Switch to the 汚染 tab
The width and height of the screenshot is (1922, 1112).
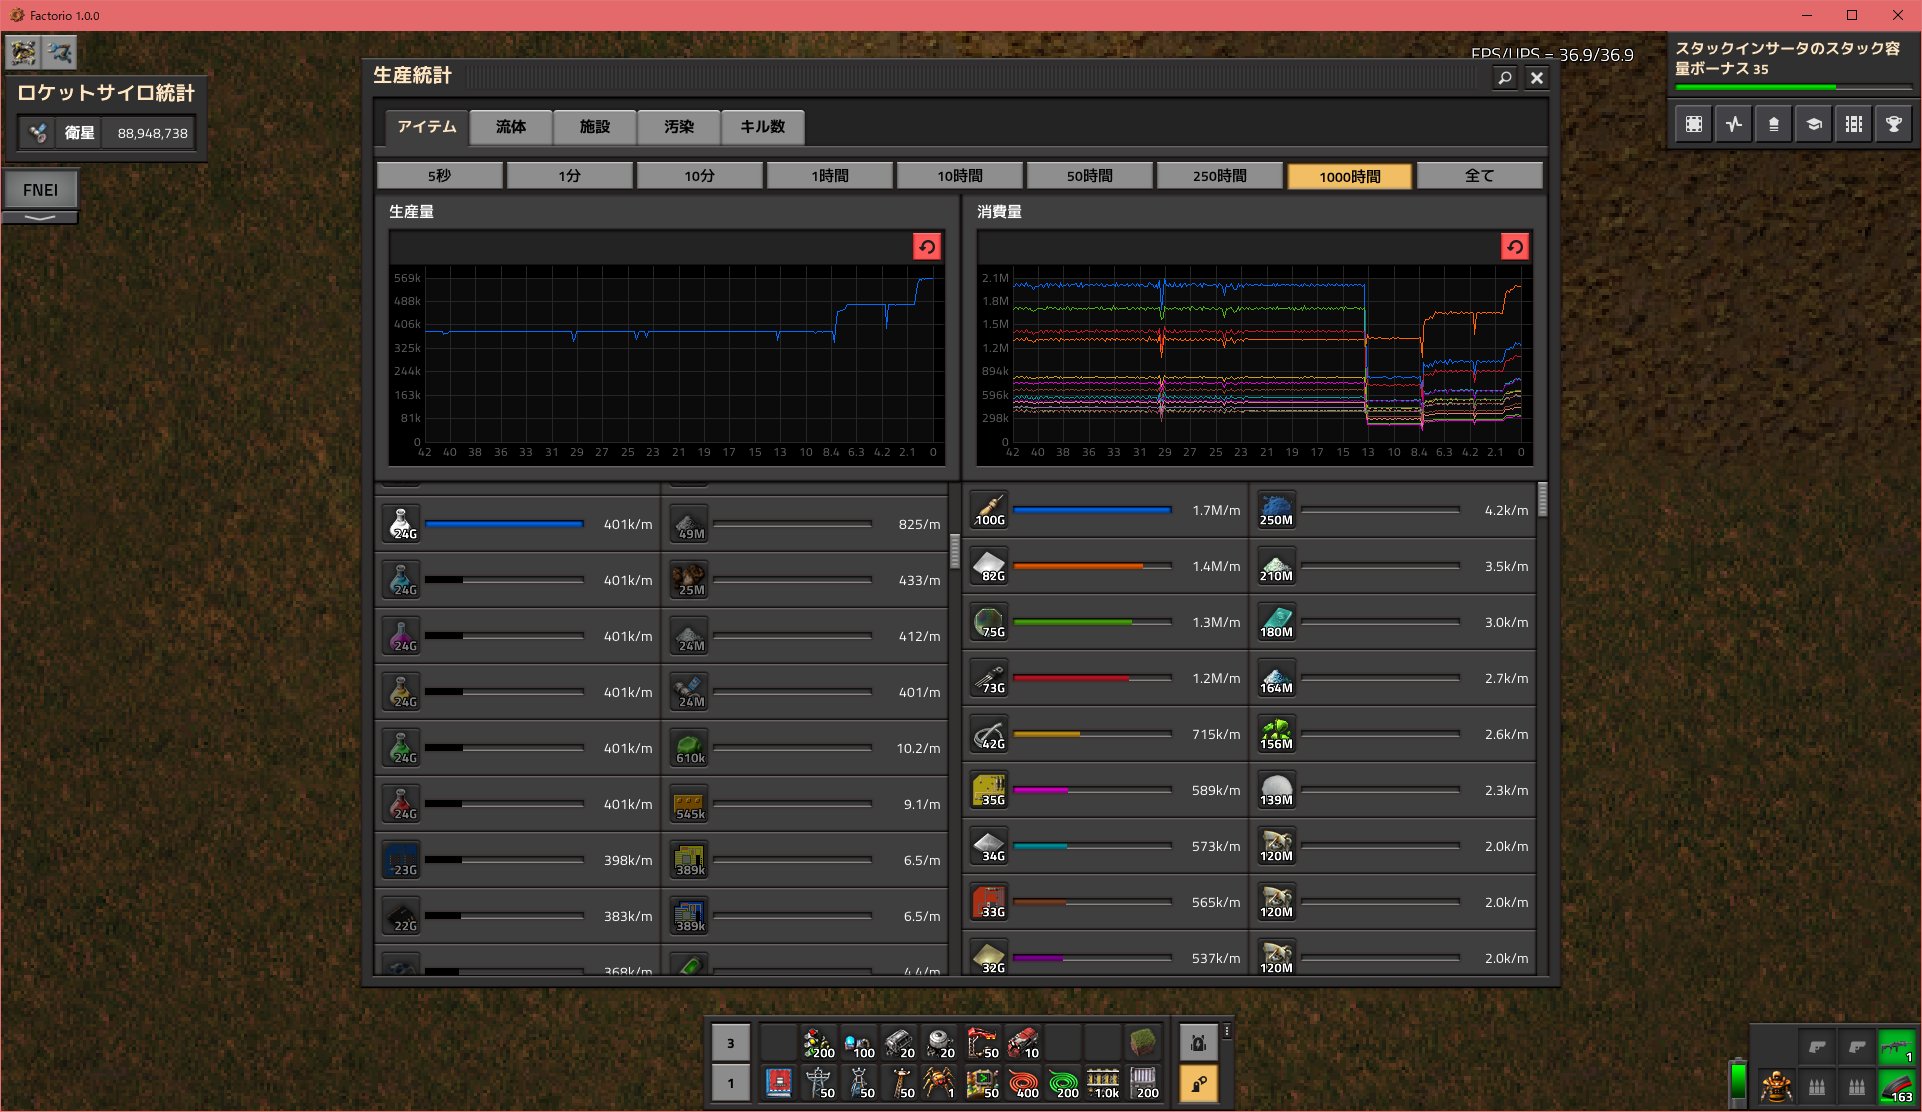click(678, 127)
